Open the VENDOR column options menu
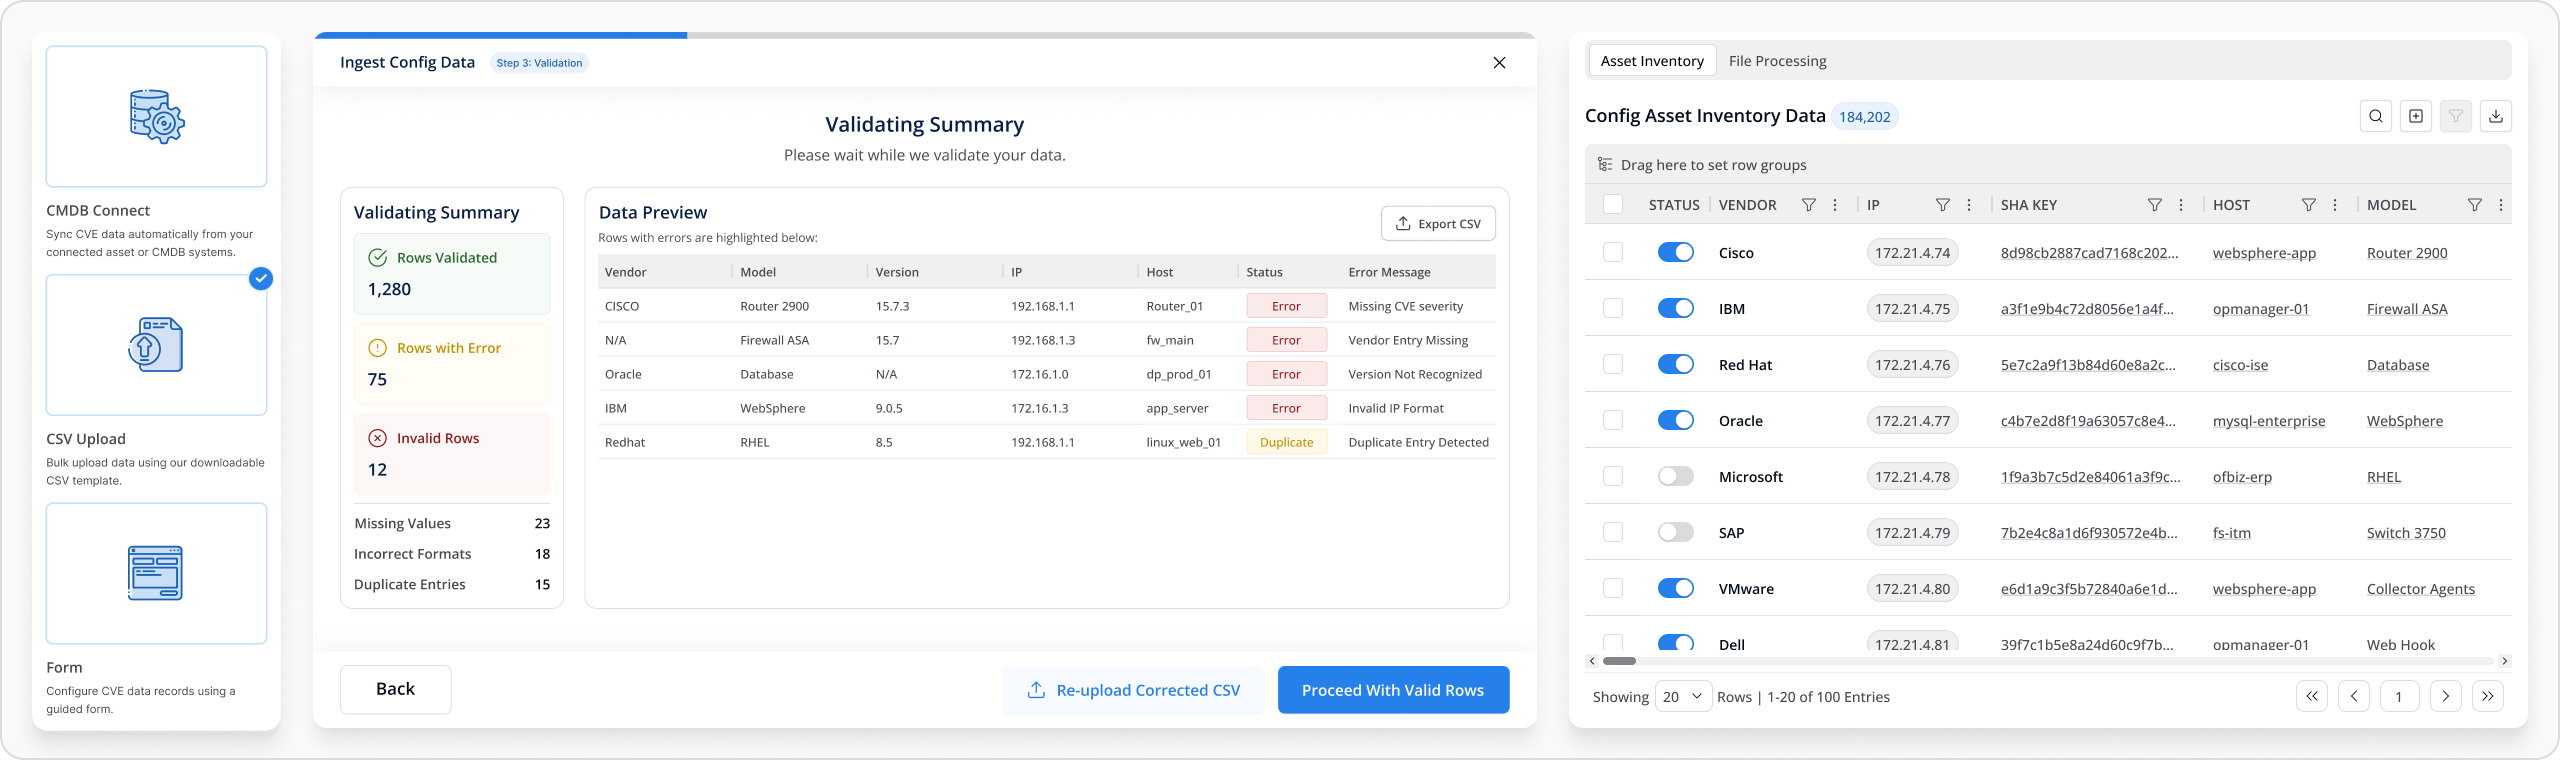Image resolution: width=2560 pixels, height=760 pixels. pyautogui.click(x=1835, y=205)
